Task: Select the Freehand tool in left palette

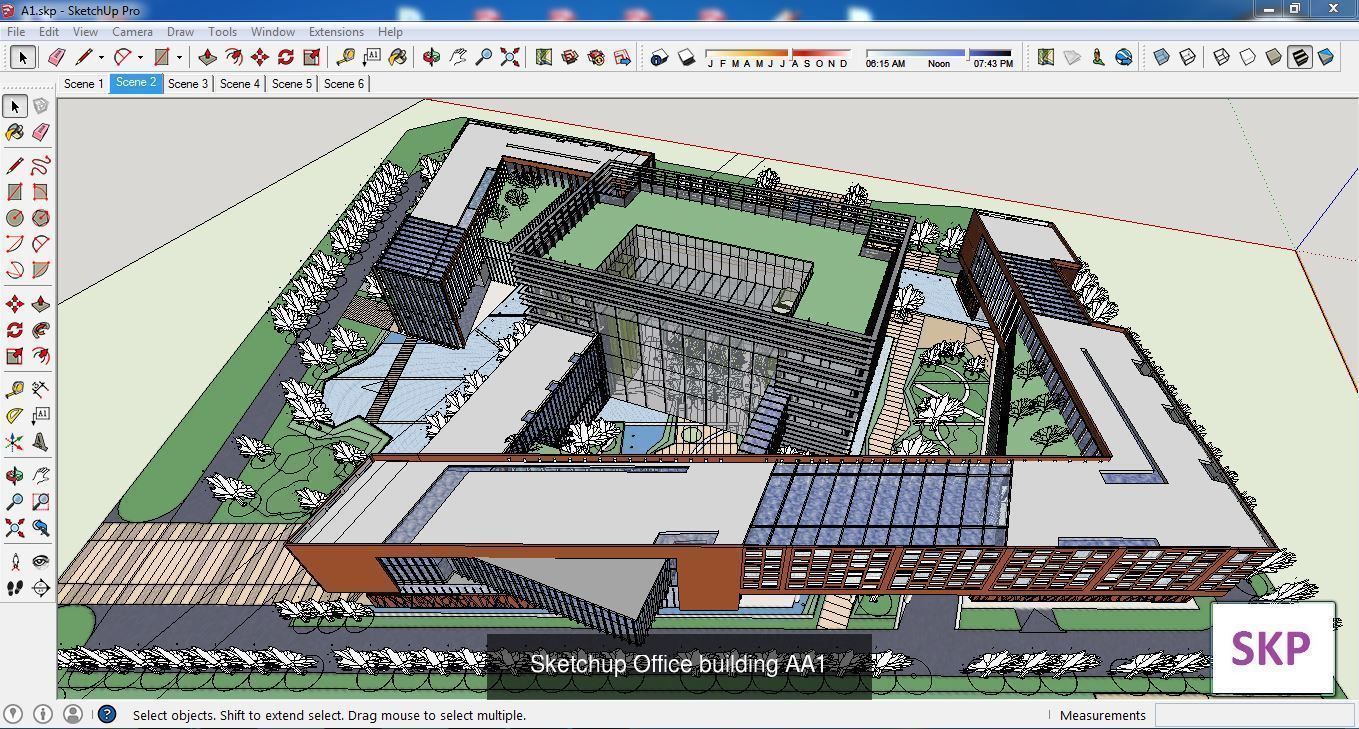Action: point(40,166)
